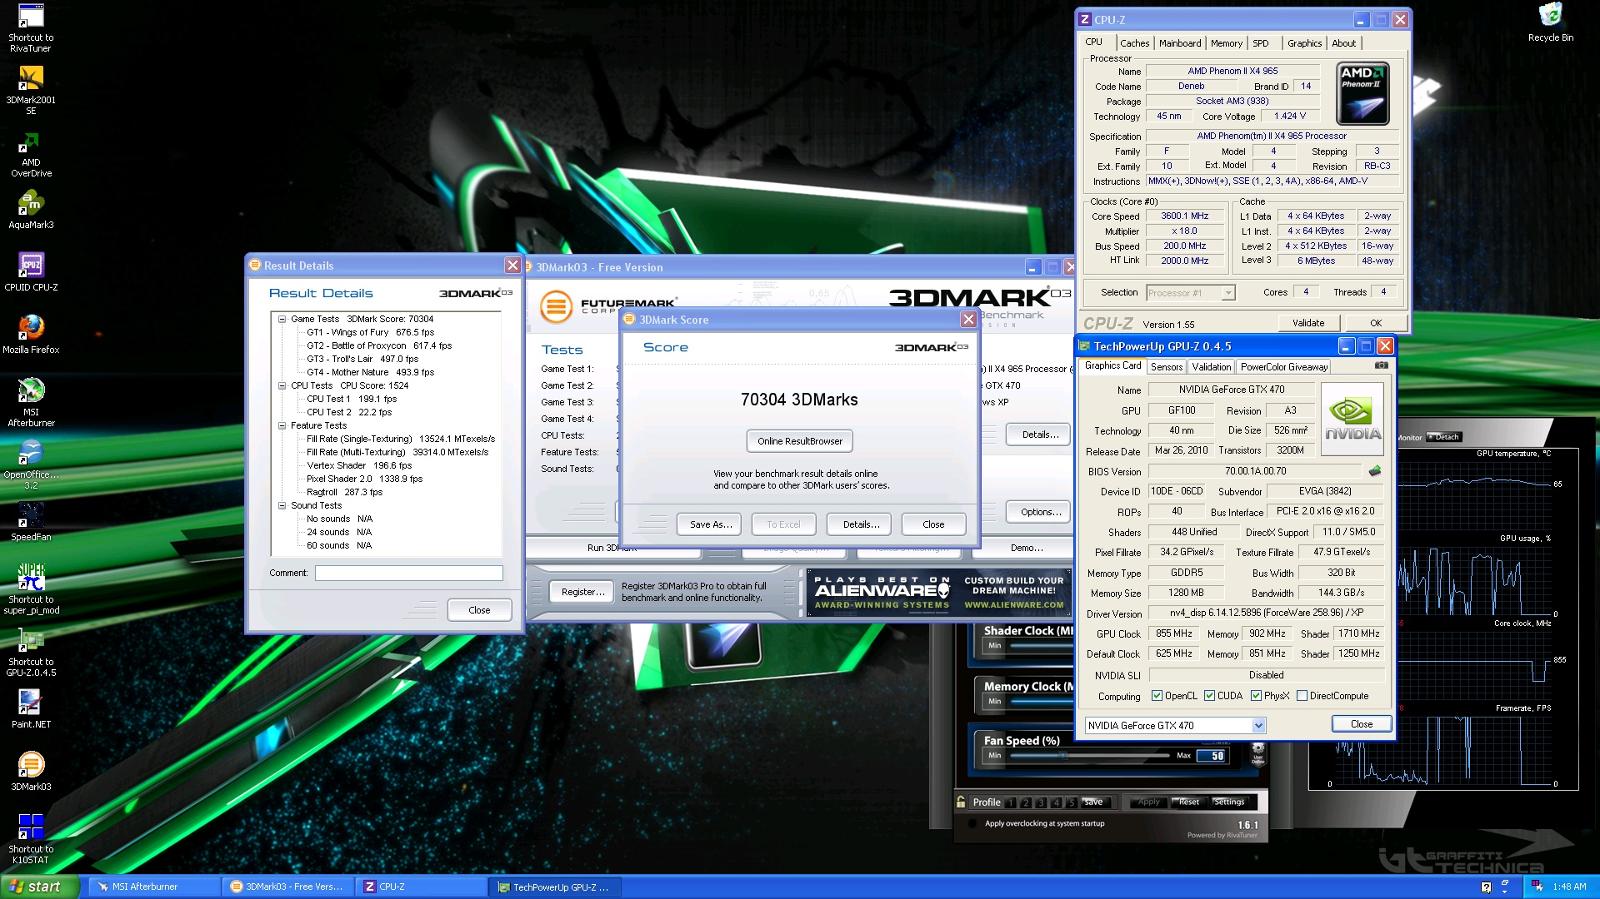The image size is (1600, 899).
Task: Open the PowerColor Giveaway tab in GPU-Z
Action: (1284, 367)
